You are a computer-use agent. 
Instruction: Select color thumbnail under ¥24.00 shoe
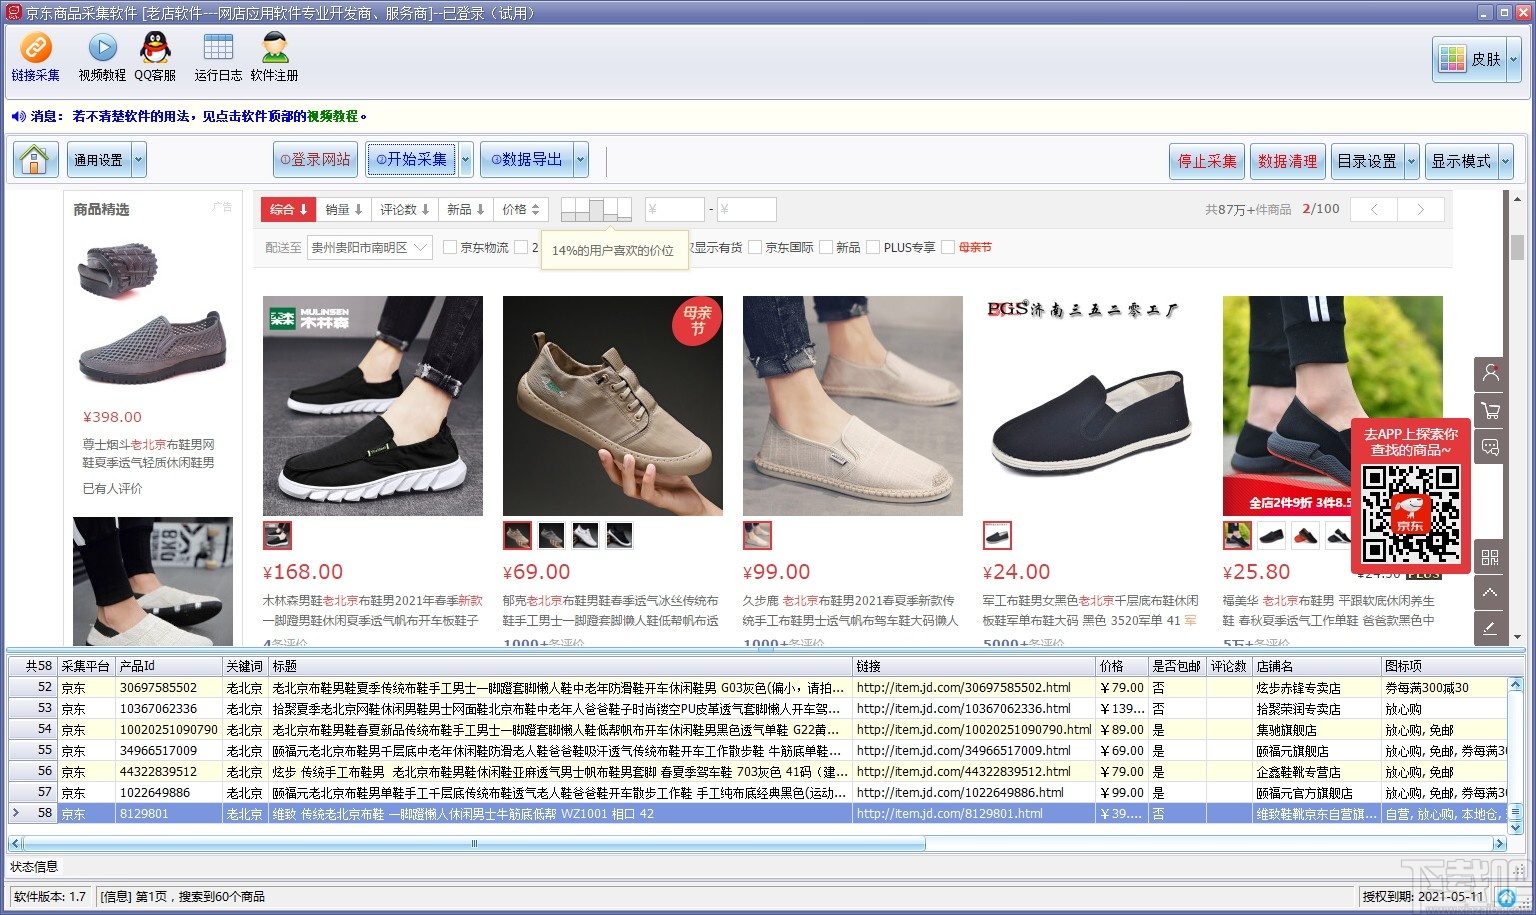(997, 536)
